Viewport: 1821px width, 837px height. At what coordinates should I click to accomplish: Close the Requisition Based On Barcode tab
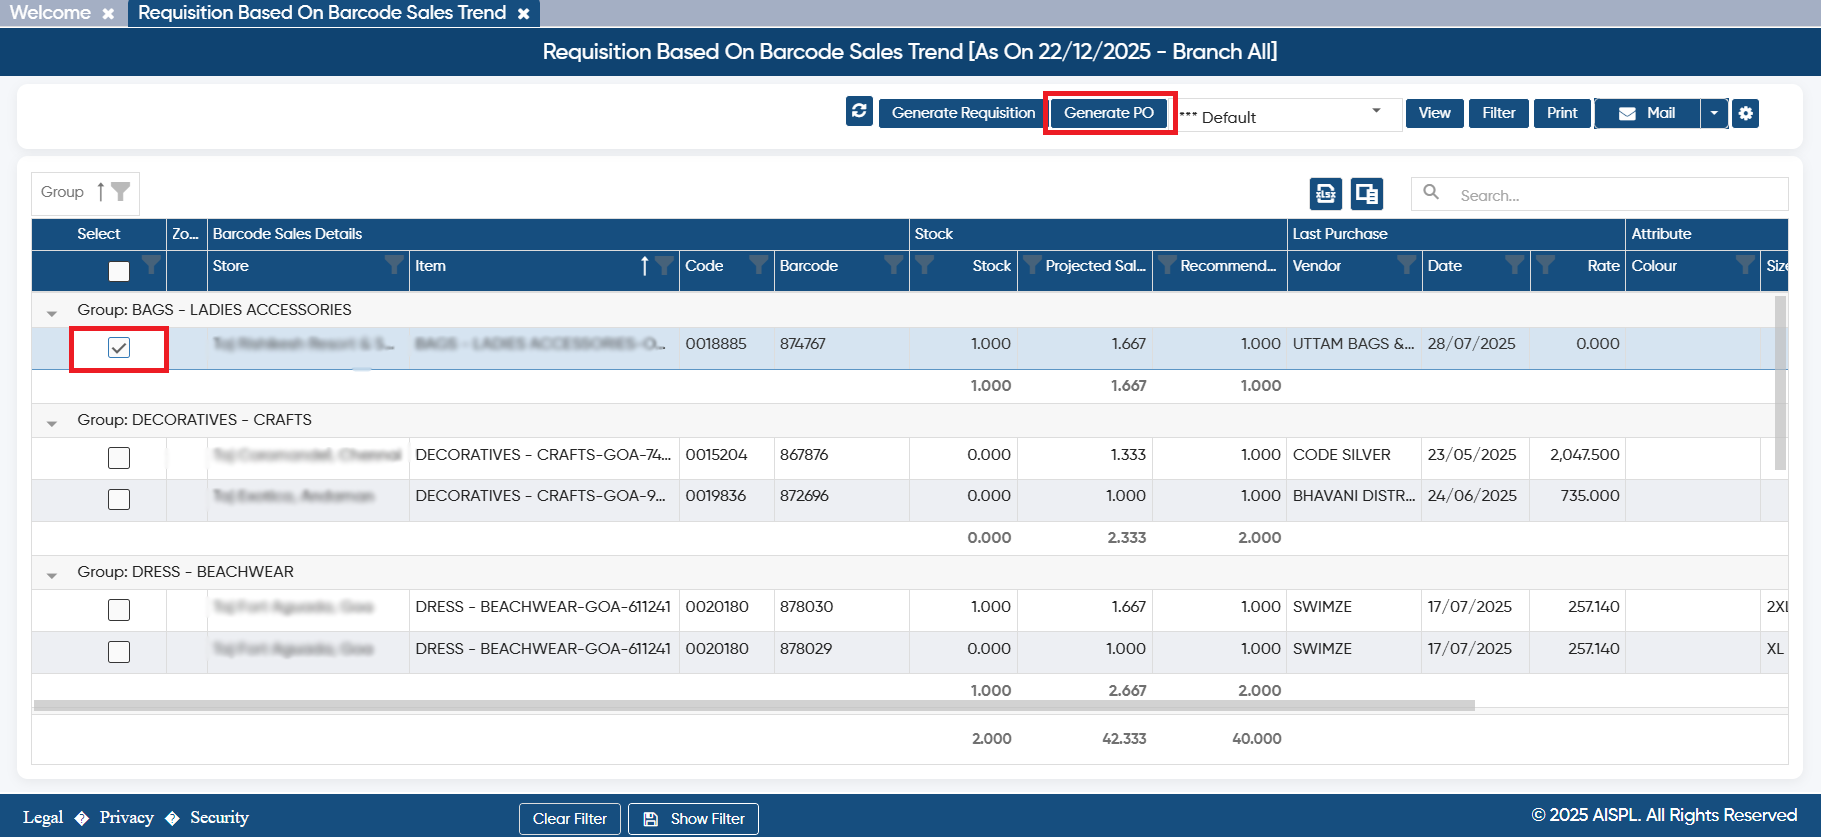(523, 14)
